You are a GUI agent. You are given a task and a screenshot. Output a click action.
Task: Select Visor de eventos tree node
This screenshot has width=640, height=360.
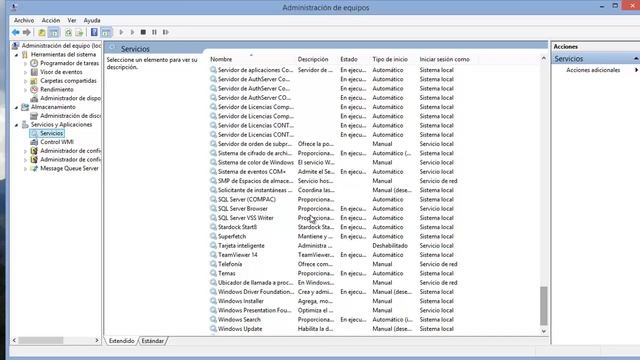(x=61, y=72)
